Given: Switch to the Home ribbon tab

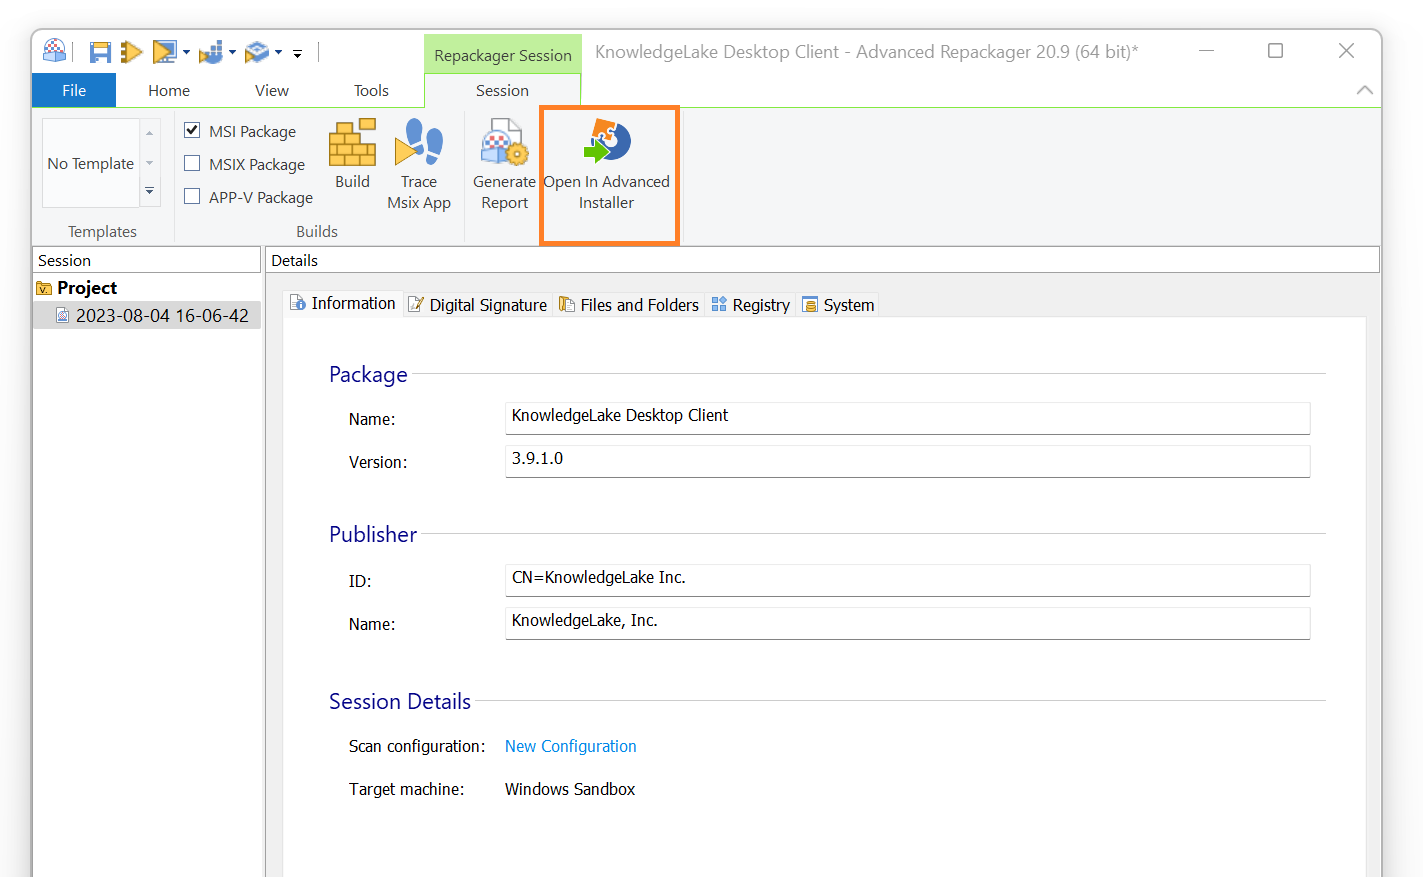Looking at the screenshot, I should [169, 90].
